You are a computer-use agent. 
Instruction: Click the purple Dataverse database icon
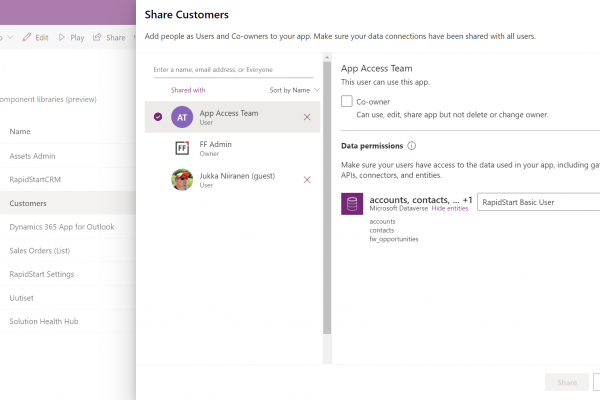coord(352,204)
